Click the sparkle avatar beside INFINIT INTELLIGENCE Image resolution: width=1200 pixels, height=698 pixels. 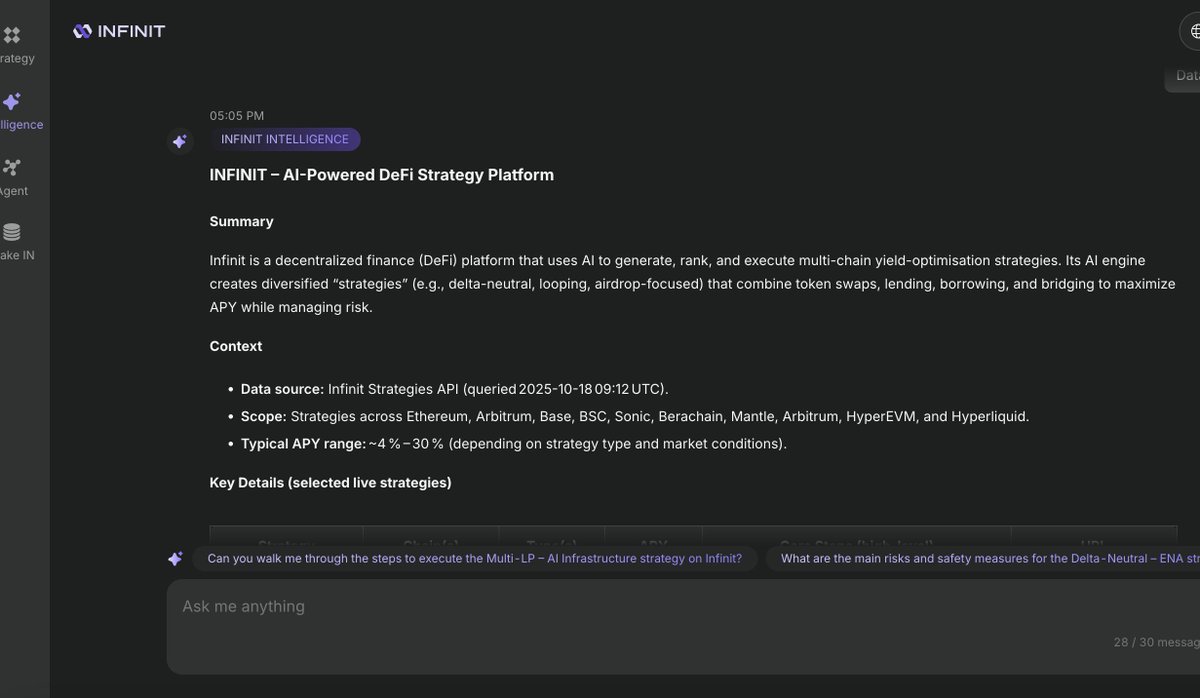click(x=180, y=141)
